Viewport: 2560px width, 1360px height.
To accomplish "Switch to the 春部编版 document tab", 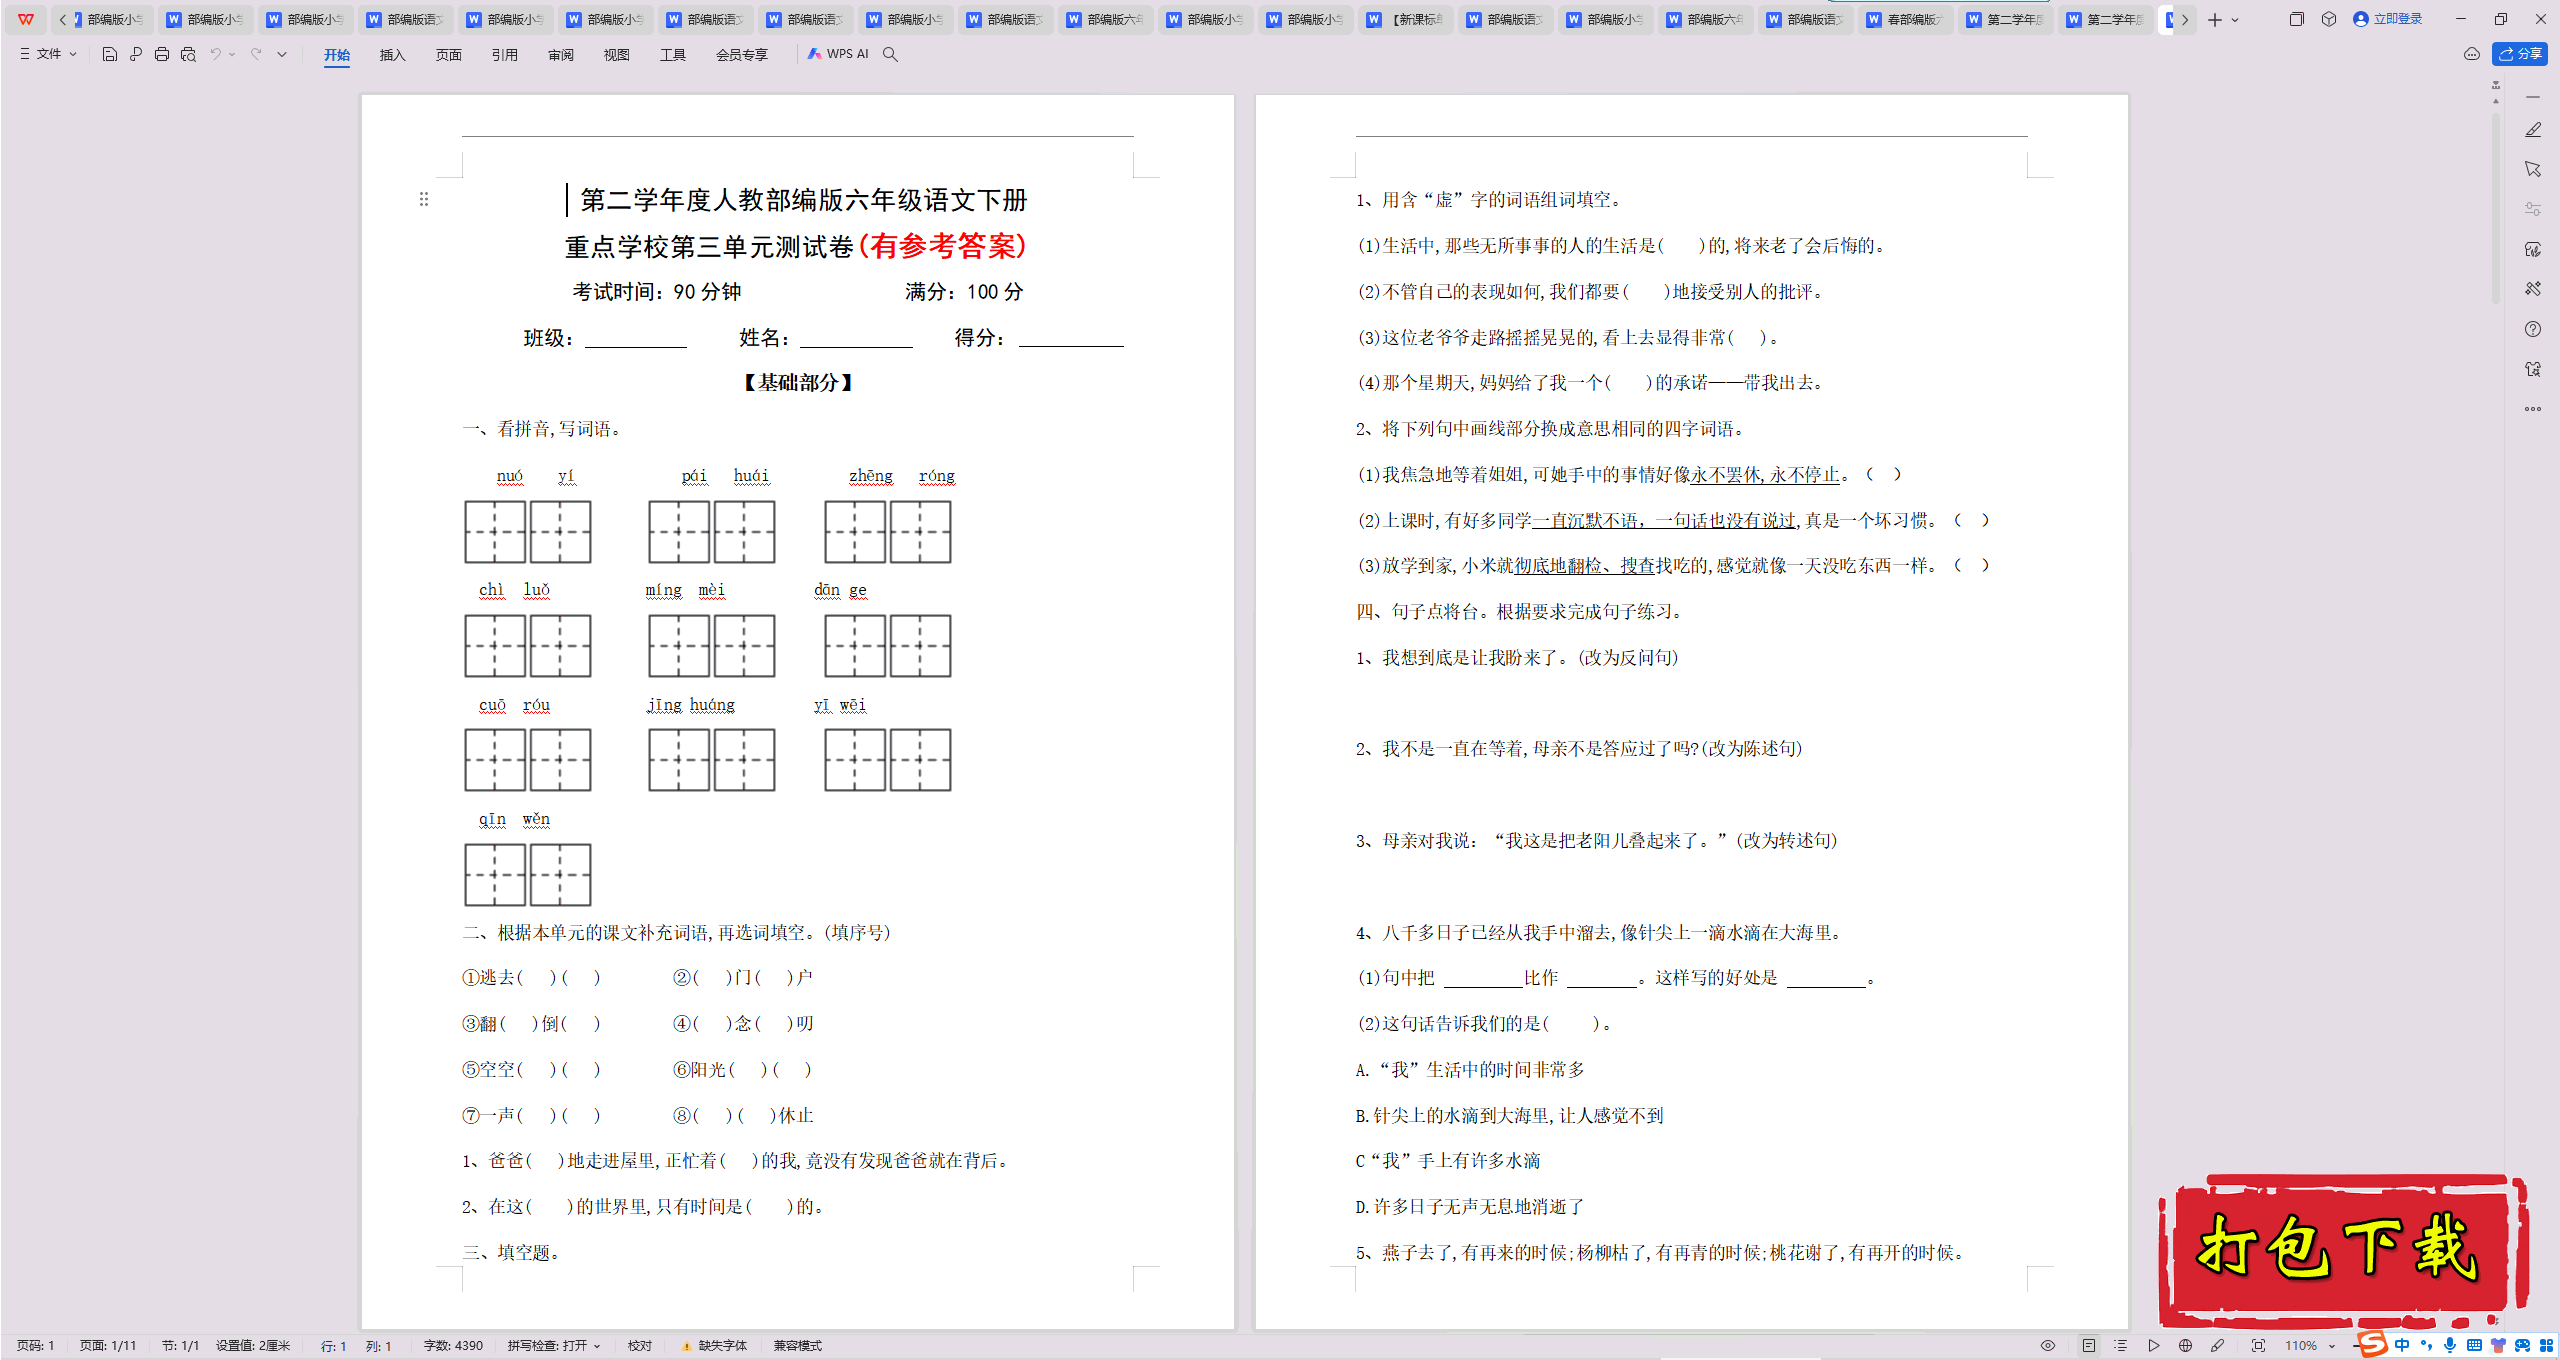I will click(x=1905, y=20).
